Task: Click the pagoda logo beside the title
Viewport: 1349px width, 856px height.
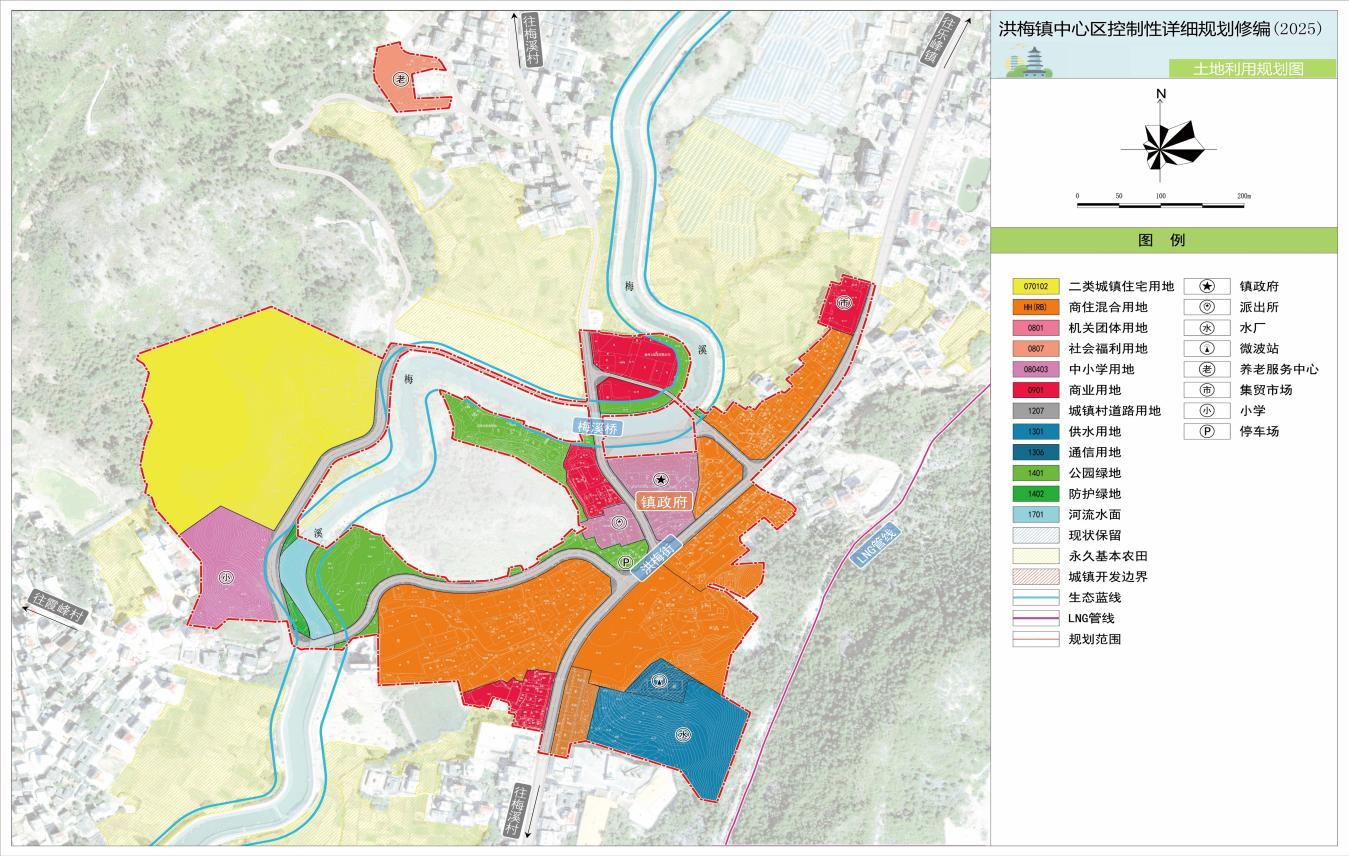Action: [1031, 62]
